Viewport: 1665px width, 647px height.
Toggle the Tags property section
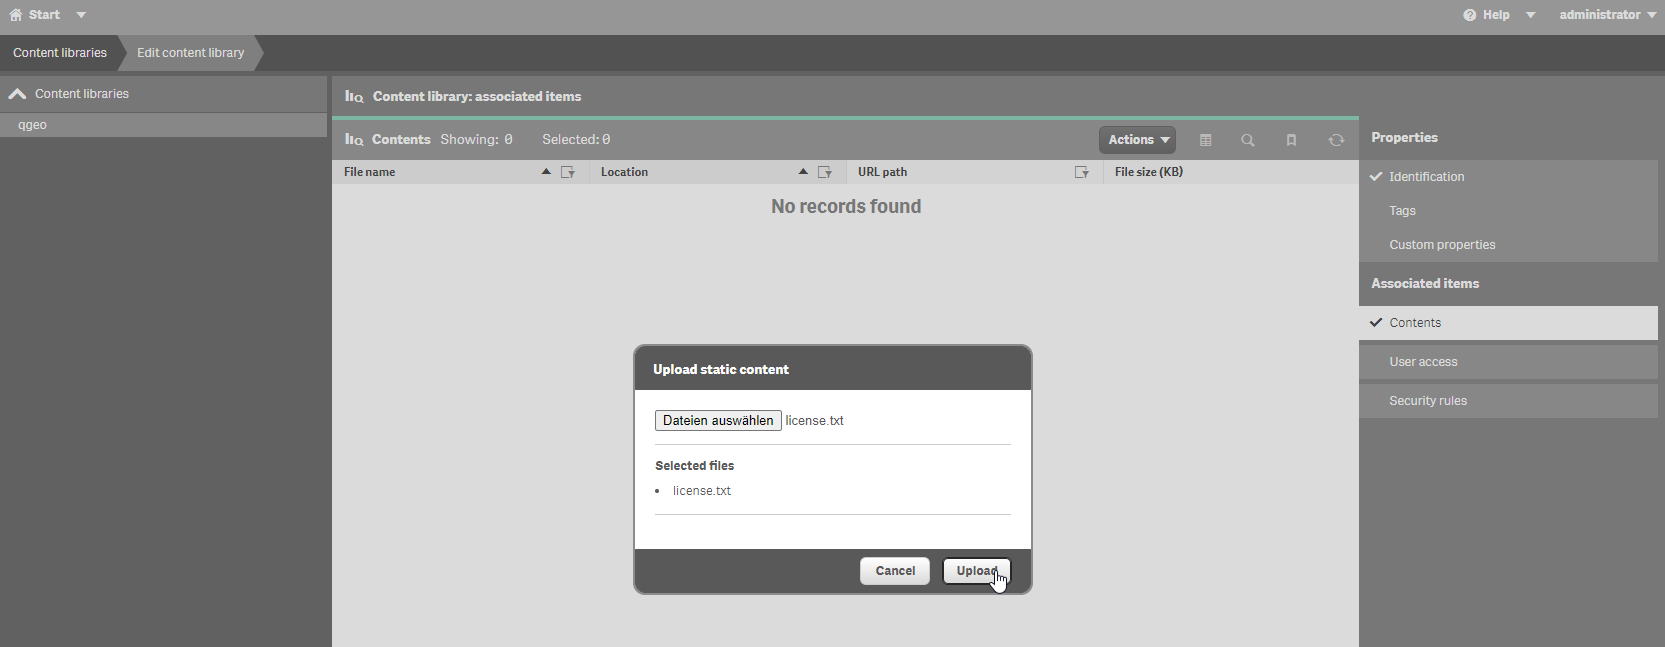coord(1402,211)
